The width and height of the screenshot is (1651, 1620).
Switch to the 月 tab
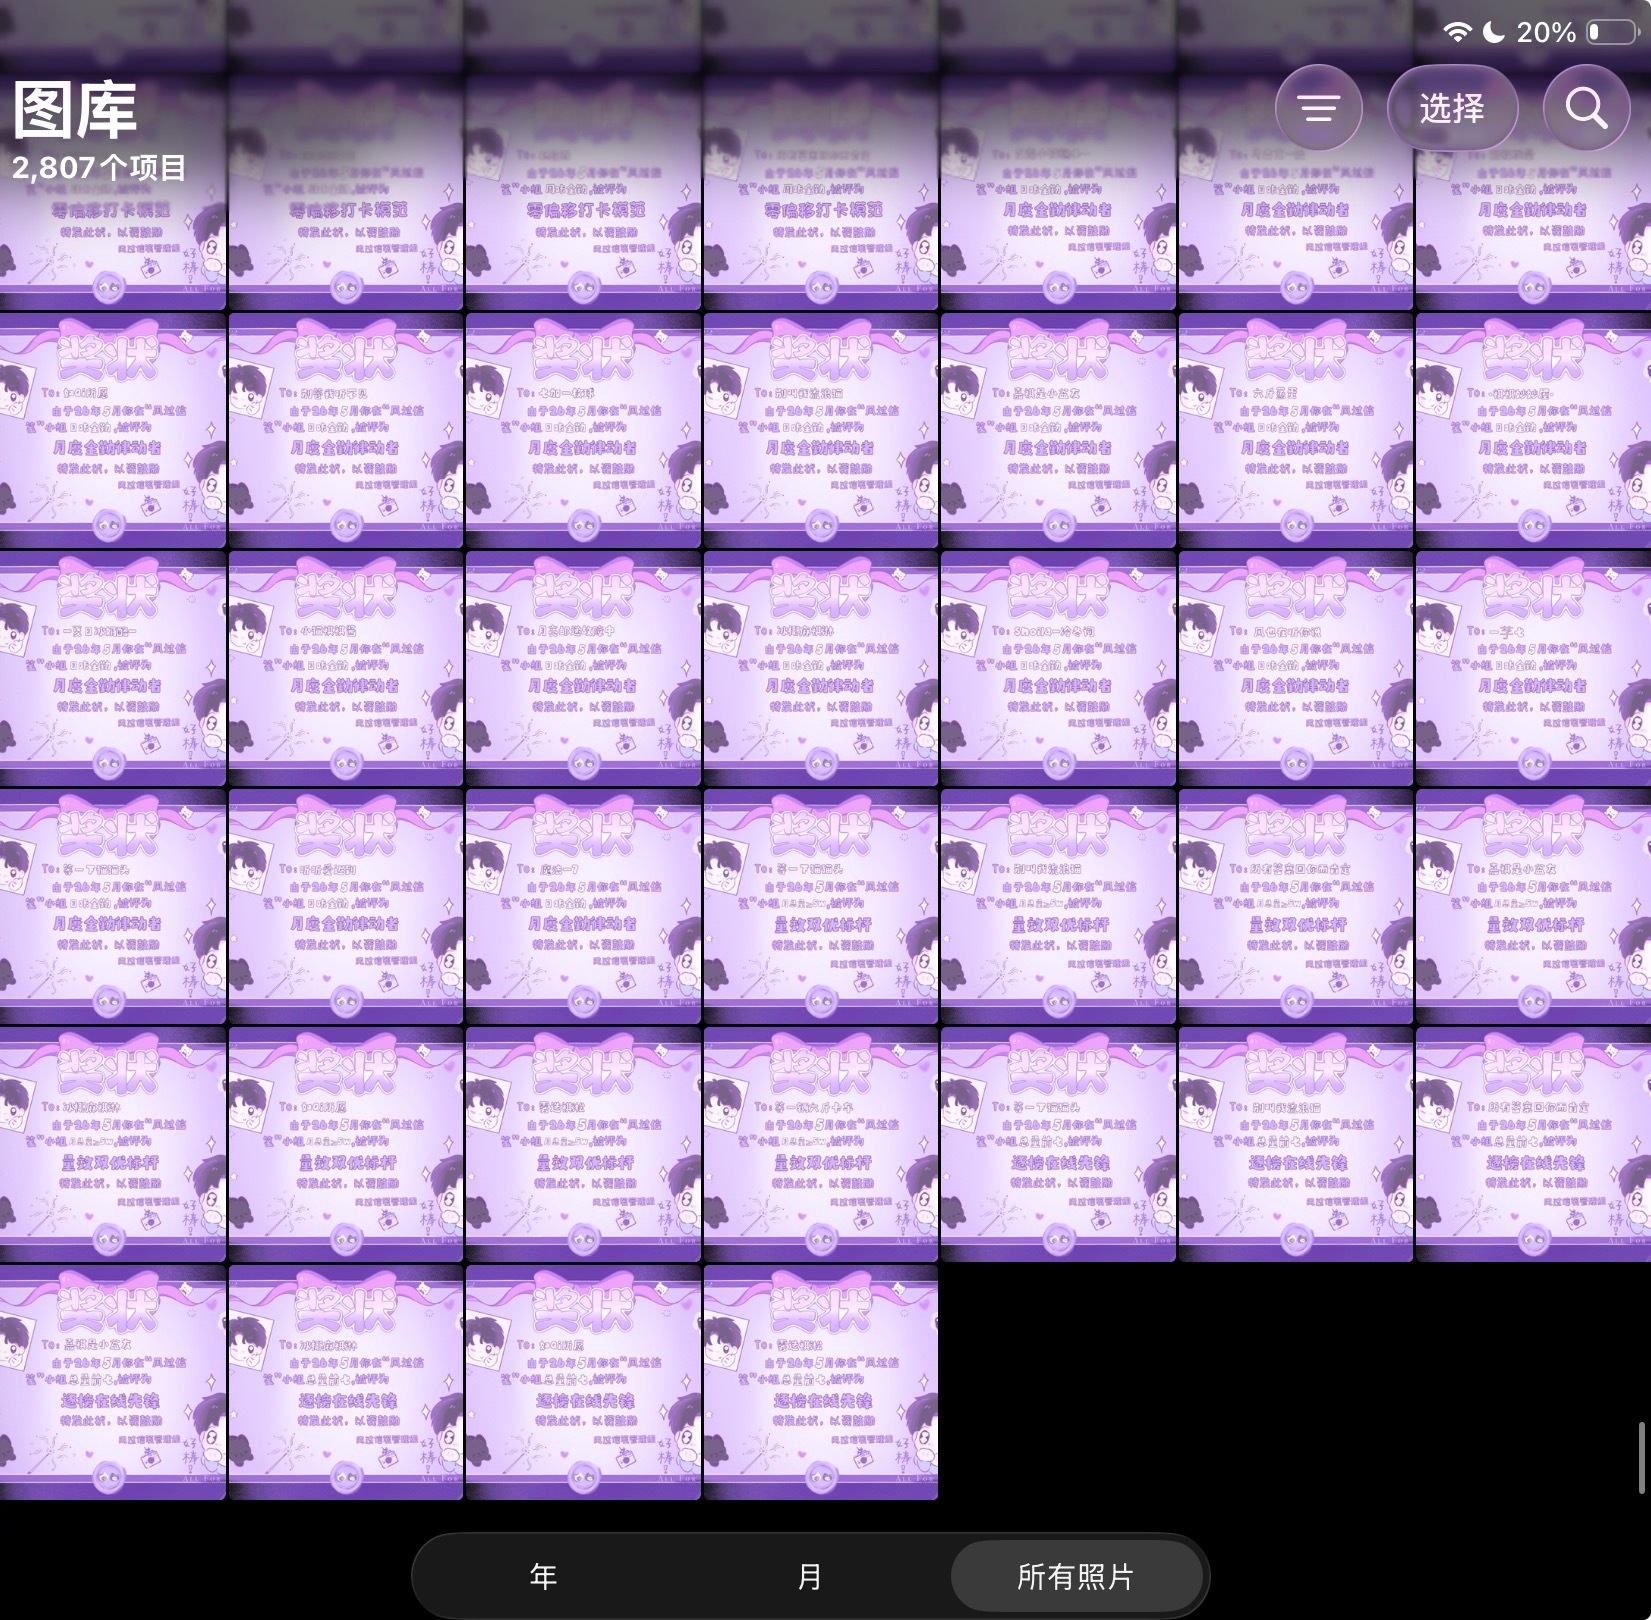tap(809, 1577)
